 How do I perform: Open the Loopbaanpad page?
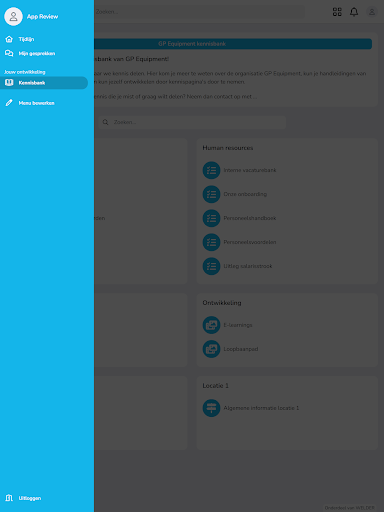click(241, 349)
